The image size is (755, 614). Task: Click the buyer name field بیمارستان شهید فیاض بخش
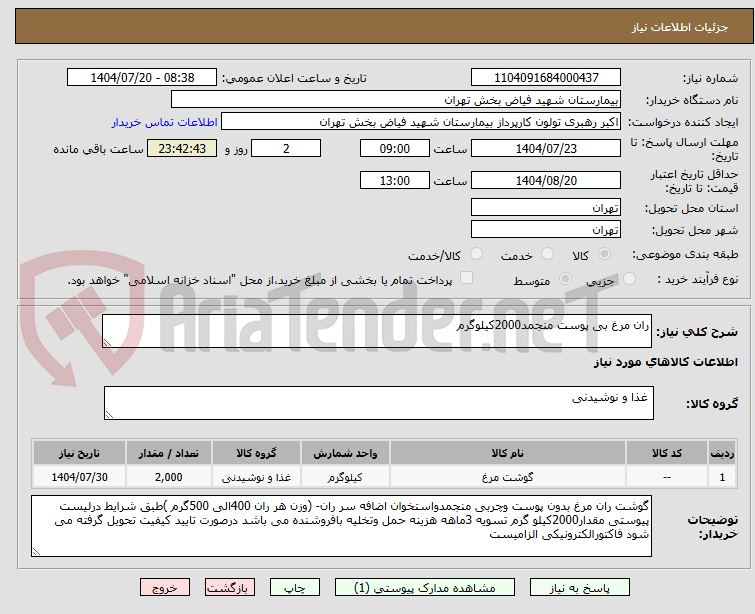coord(396,99)
